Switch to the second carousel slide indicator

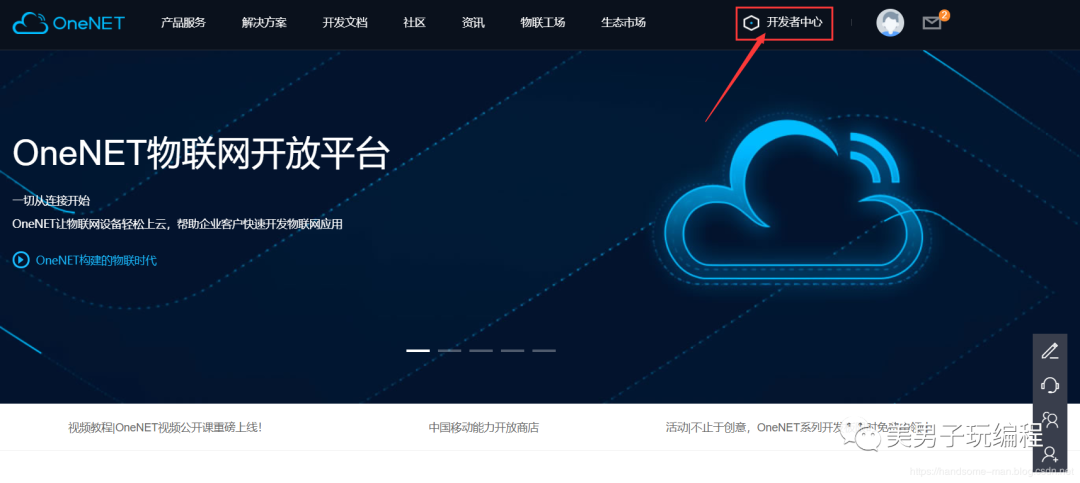449,350
